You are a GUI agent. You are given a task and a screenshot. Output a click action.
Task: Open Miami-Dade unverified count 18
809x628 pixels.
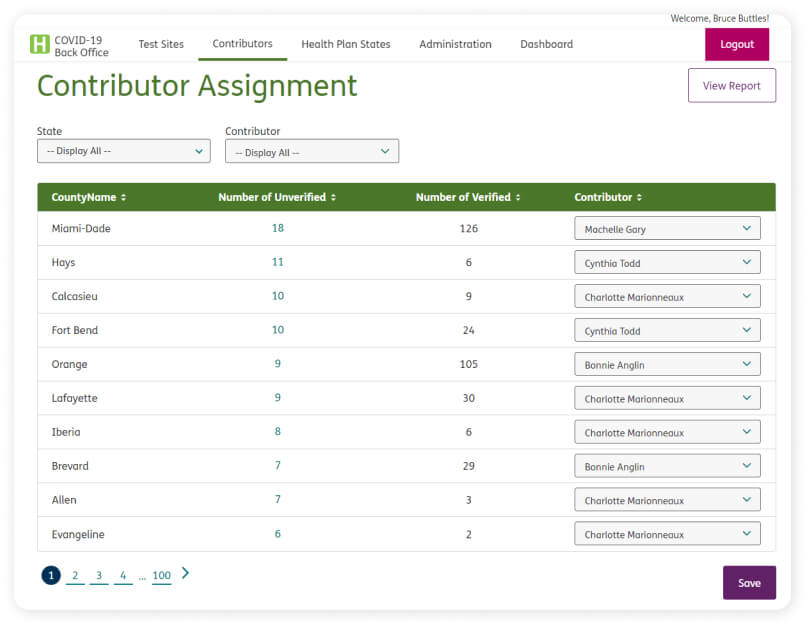pyautogui.click(x=278, y=228)
